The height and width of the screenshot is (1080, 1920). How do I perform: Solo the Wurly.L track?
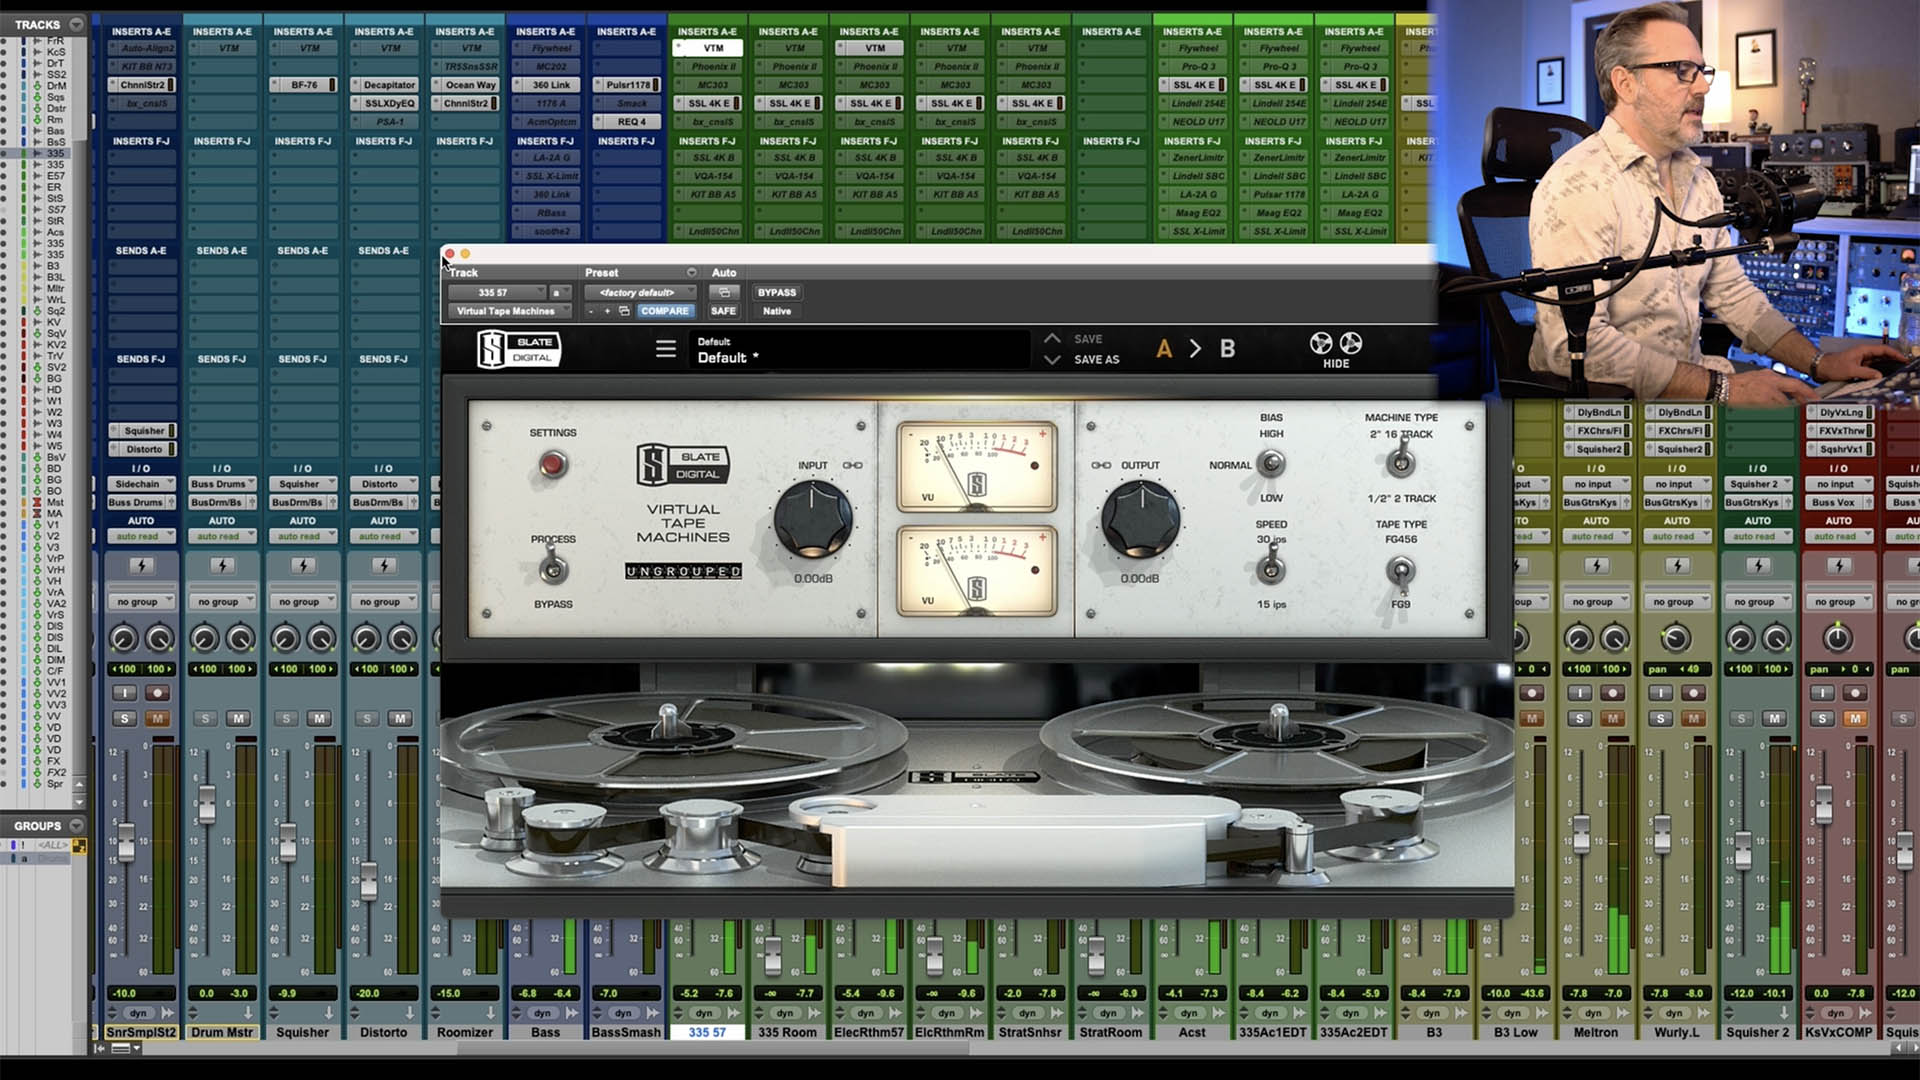[x=1660, y=718]
